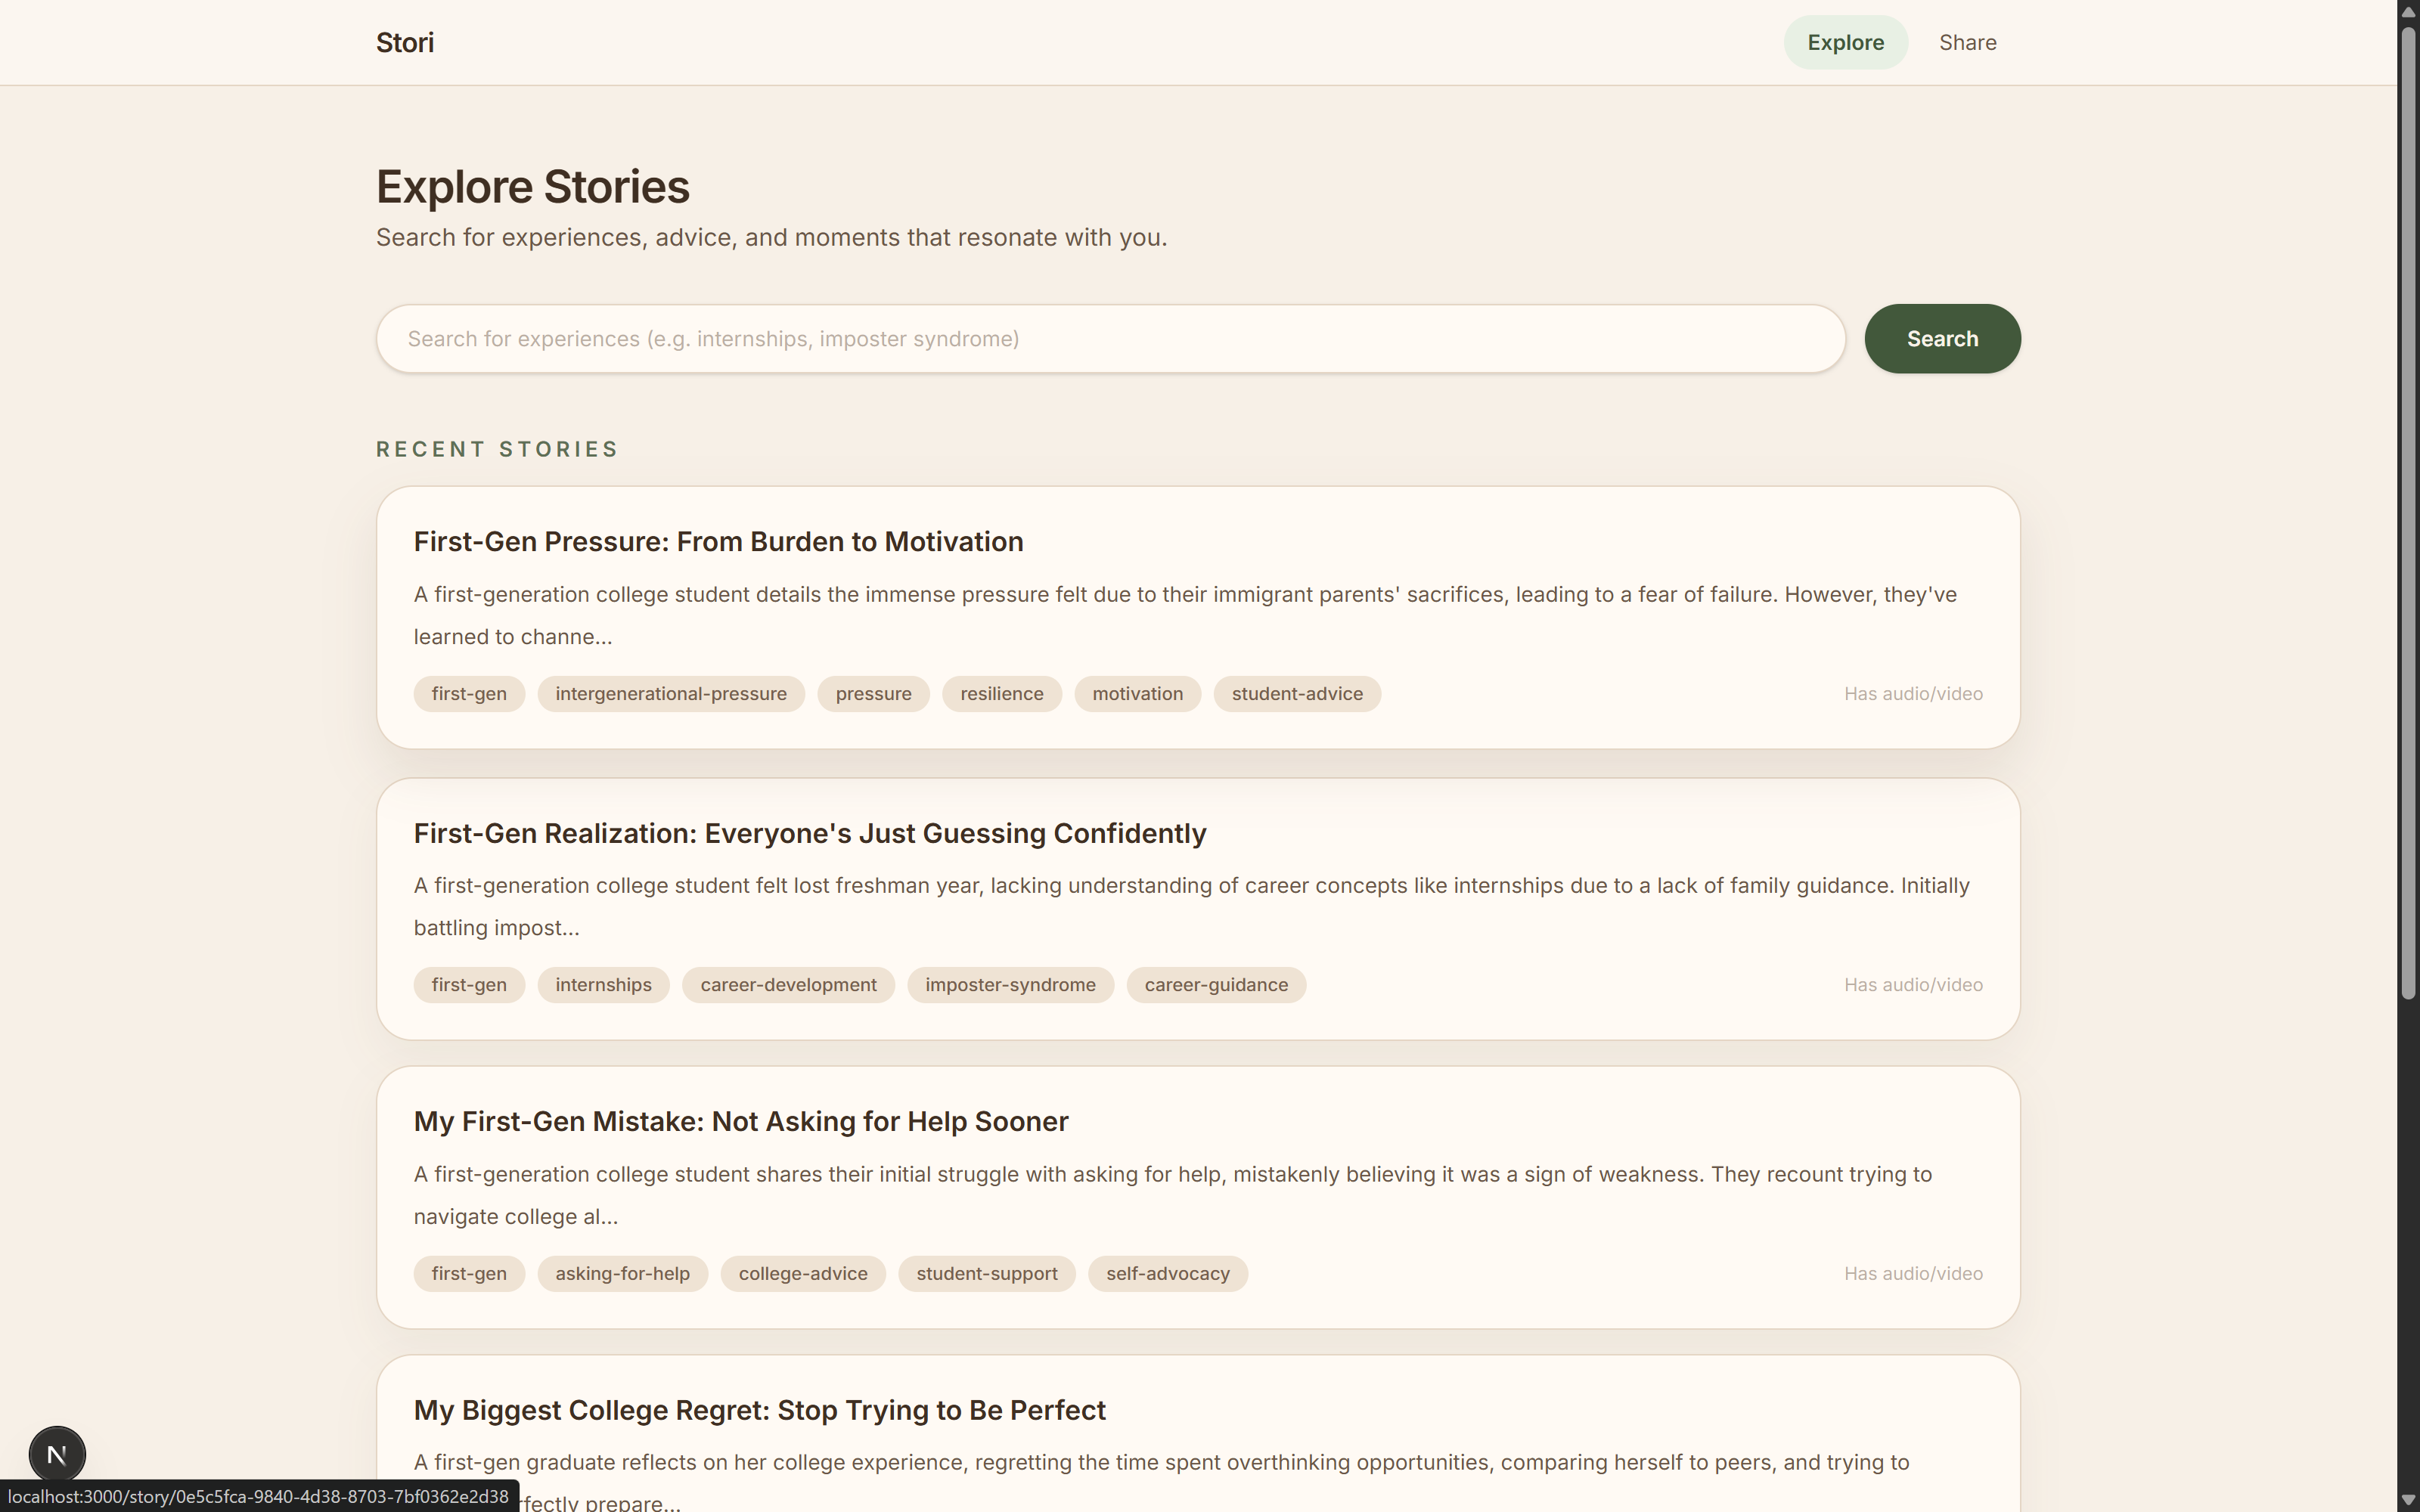This screenshot has height=1512, width=2420.
Task: Open the Explore tab
Action: [x=1845, y=43]
